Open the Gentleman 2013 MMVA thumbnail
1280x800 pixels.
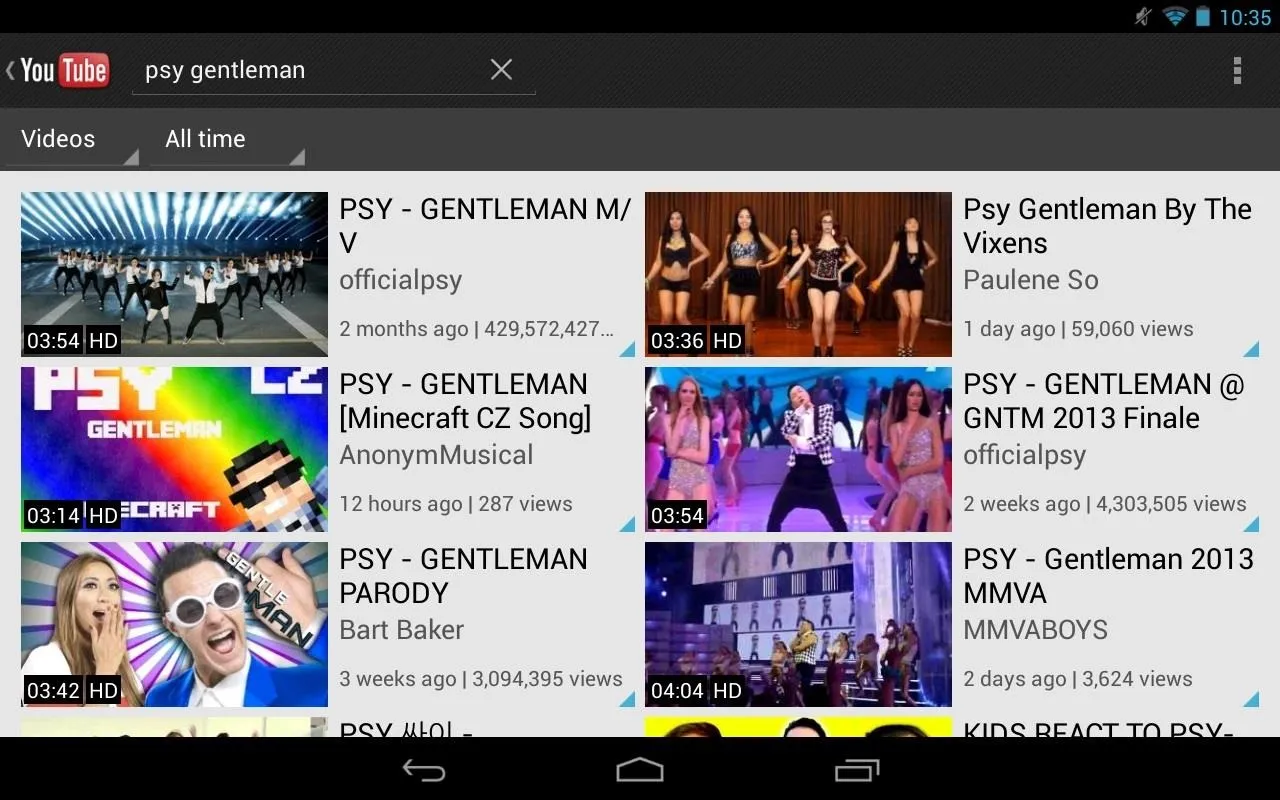tap(798, 624)
